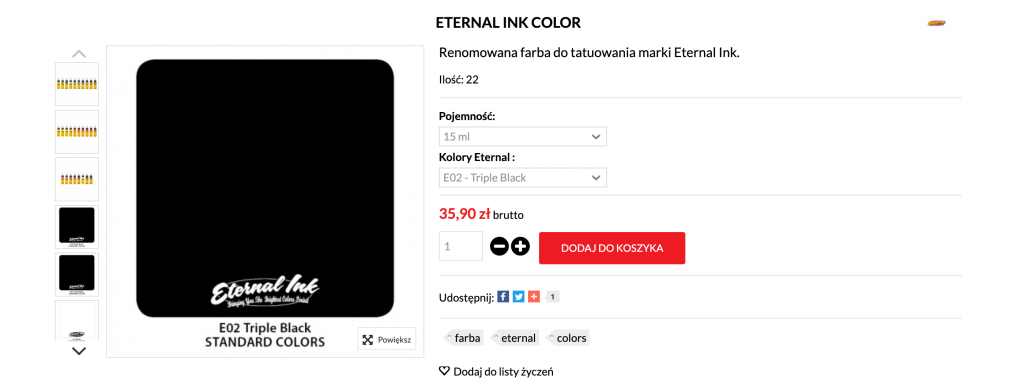The width and height of the screenshot is (1024, 388).
Task: Click the orange plus share icon
Action: click(534, 297)
